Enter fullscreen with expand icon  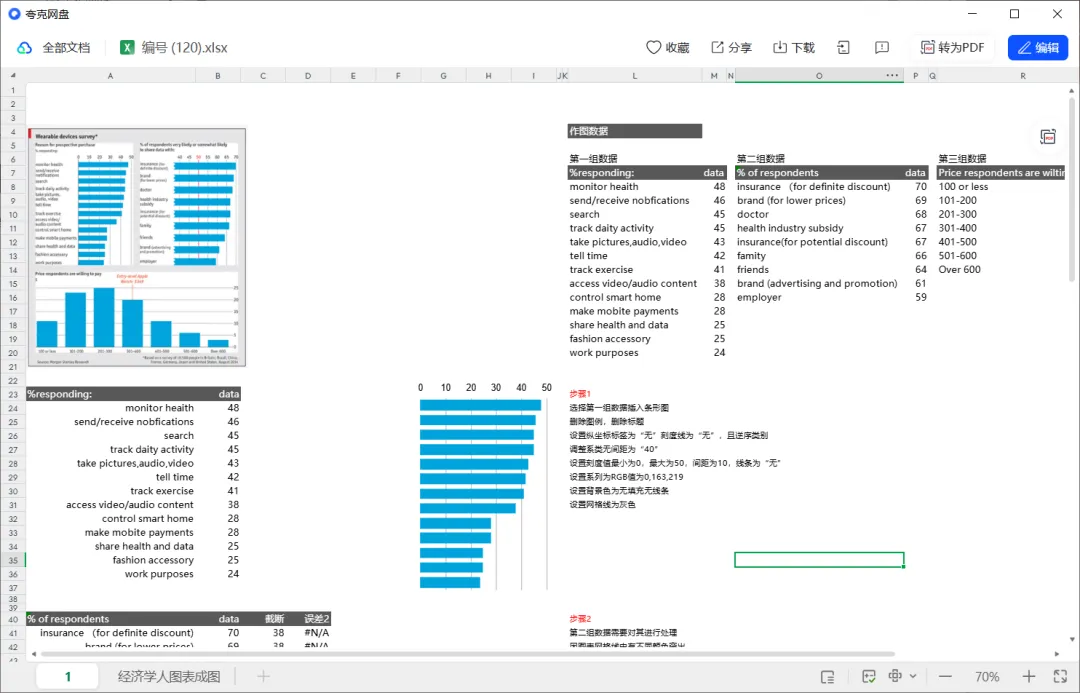click(1060, 676)
